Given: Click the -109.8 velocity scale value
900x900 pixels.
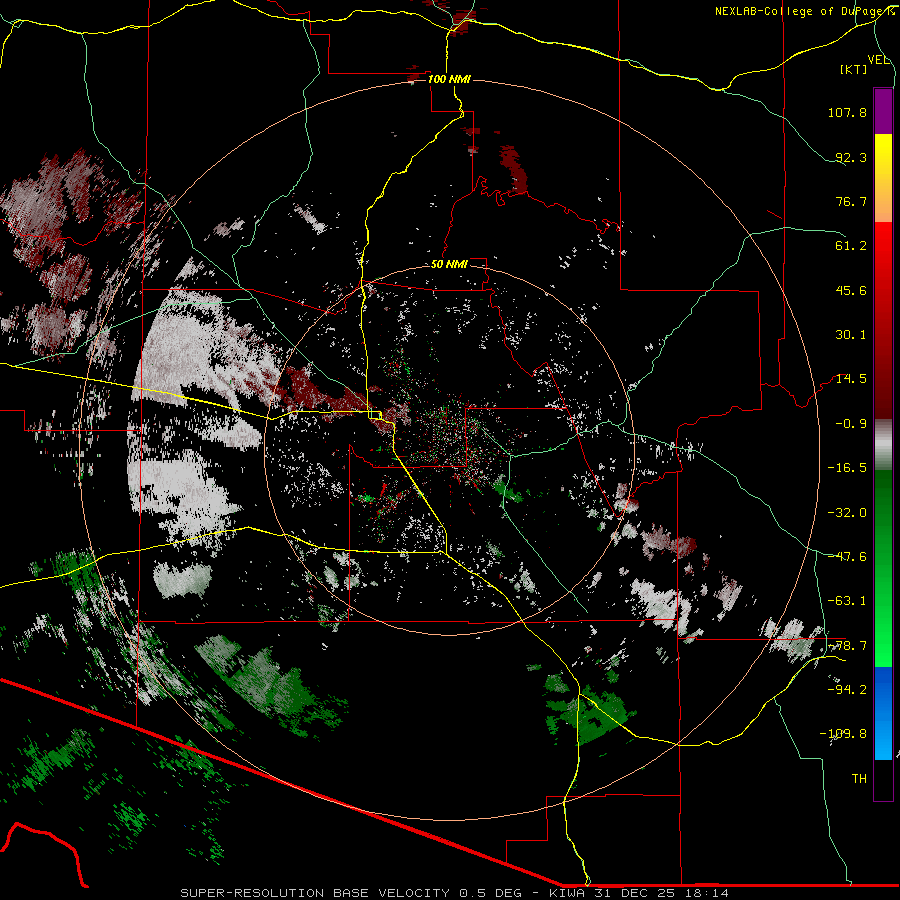Looking at the screenshot, I should coord(843,734).
